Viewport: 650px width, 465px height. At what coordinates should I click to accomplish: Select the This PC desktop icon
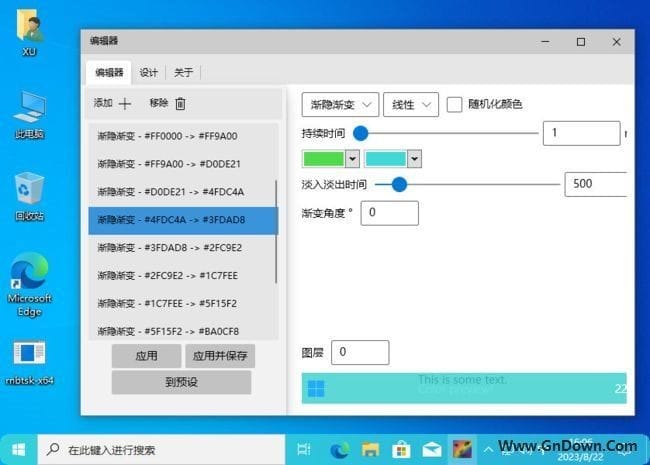[x=29, y=115]
